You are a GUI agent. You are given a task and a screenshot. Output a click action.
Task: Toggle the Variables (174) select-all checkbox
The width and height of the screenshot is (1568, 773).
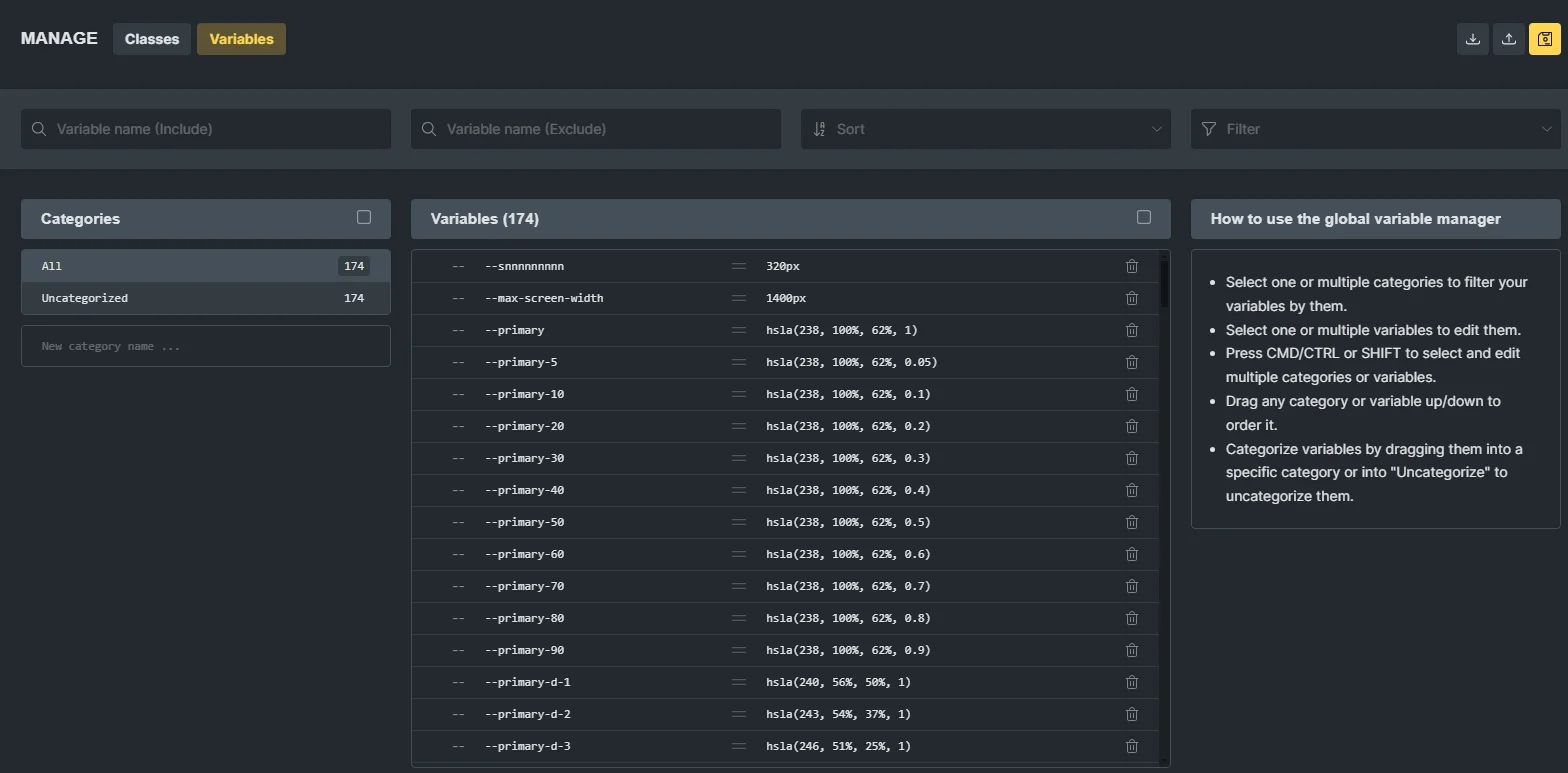click(1143, 217)
